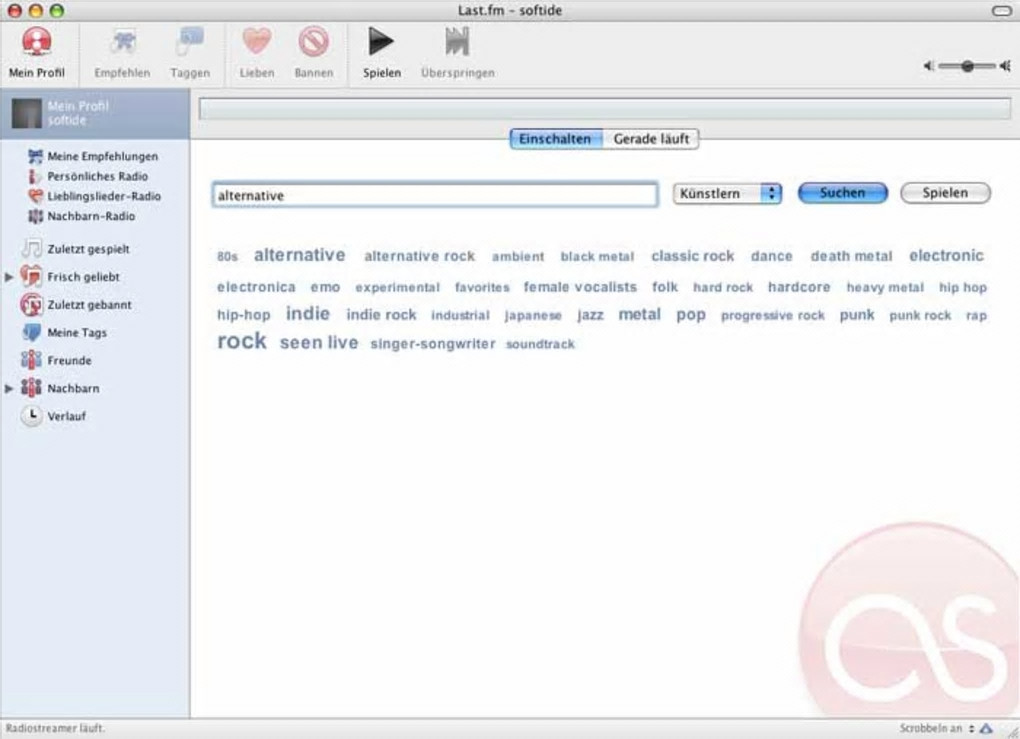Select the indie rock tag link
1020x739 pixels.
(381, 315)
